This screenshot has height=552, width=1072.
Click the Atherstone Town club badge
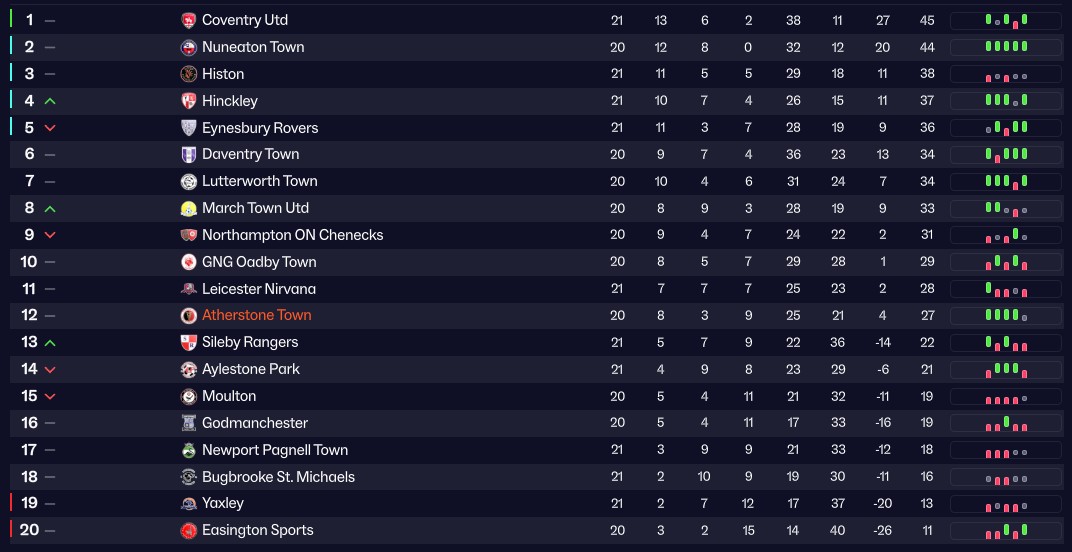pyautogui.click(x=189, y=315)
